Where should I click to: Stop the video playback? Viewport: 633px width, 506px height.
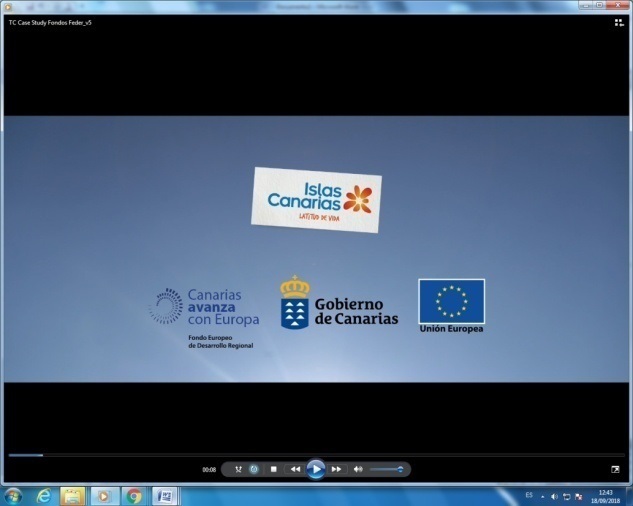point(273,469)
